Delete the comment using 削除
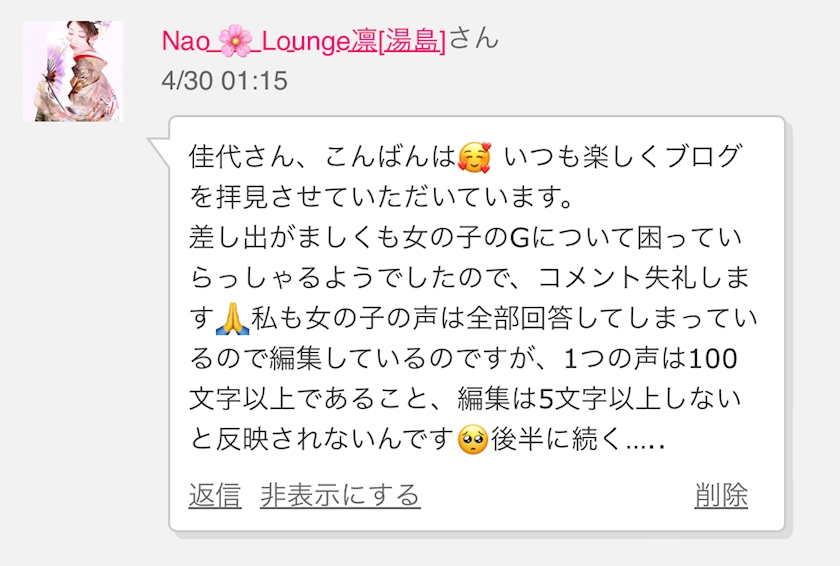The height and width of the screenshot is (566, 840). pyautogui.click(x=721, y=495)
